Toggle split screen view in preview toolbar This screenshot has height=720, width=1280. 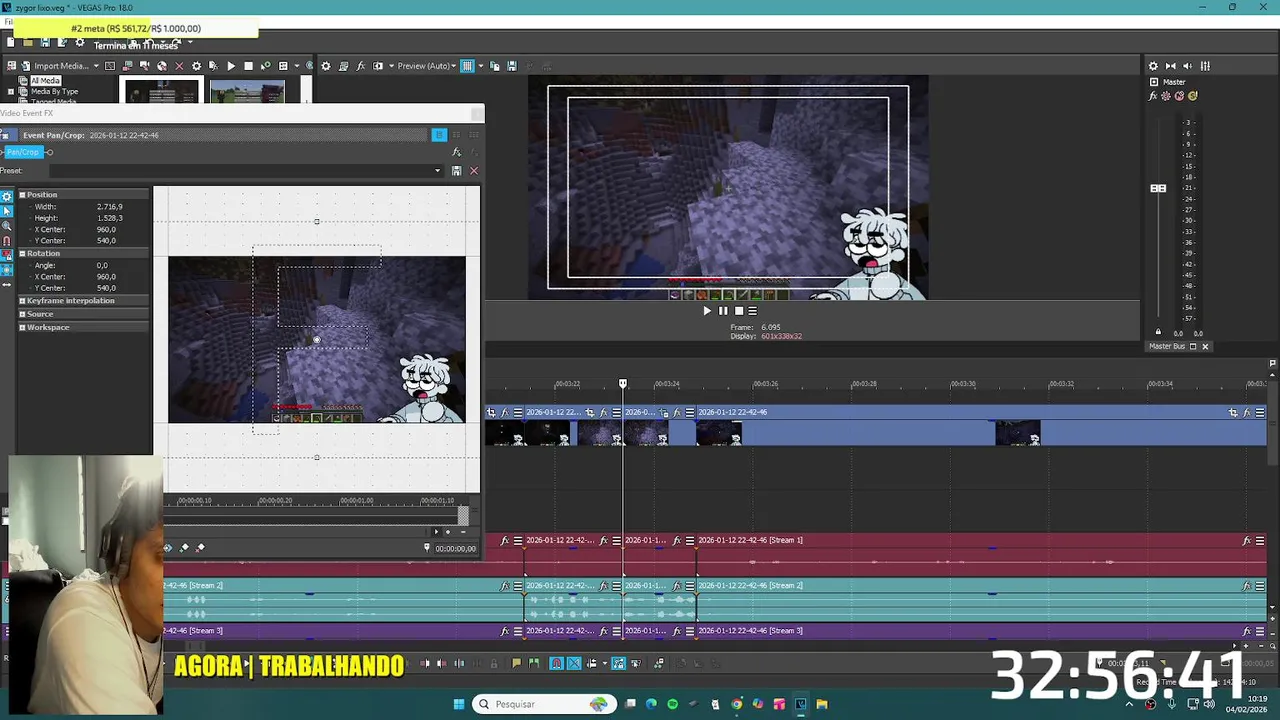[378, 66]
